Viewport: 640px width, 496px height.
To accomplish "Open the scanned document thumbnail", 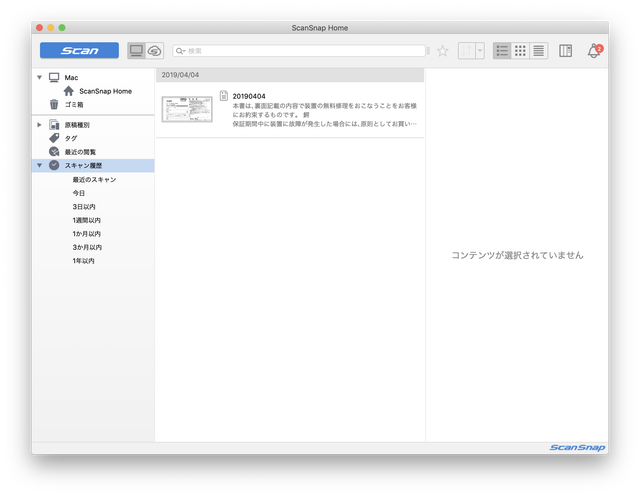I will click(187, 109).
